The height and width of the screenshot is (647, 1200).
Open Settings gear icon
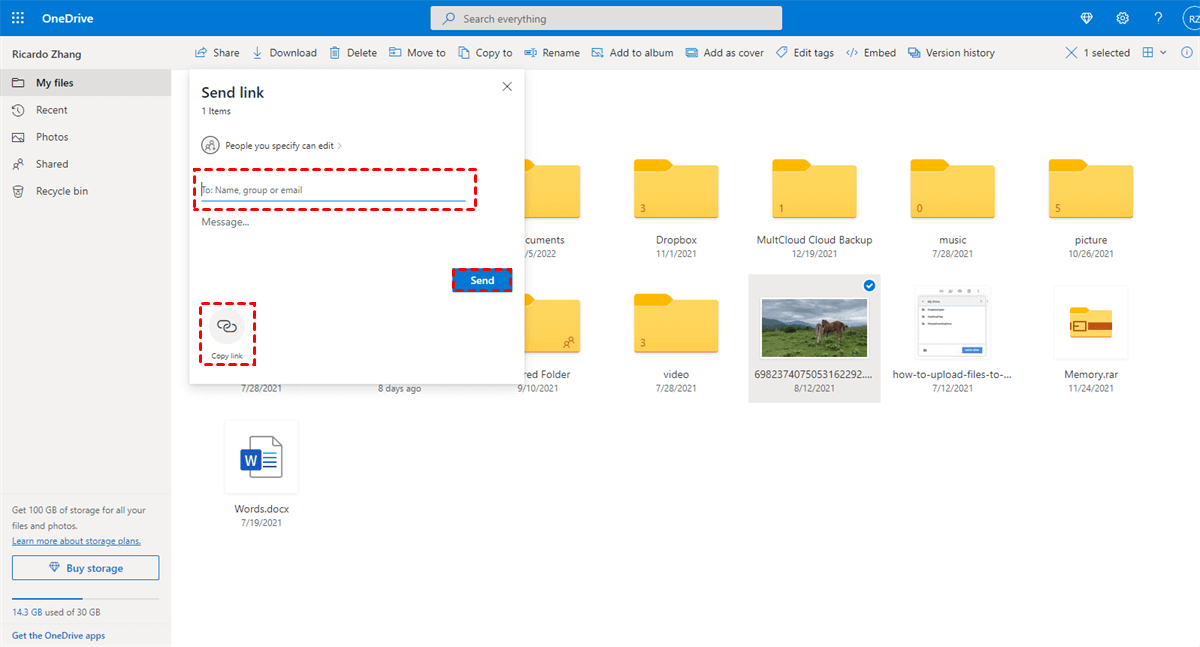point(1123,18)
